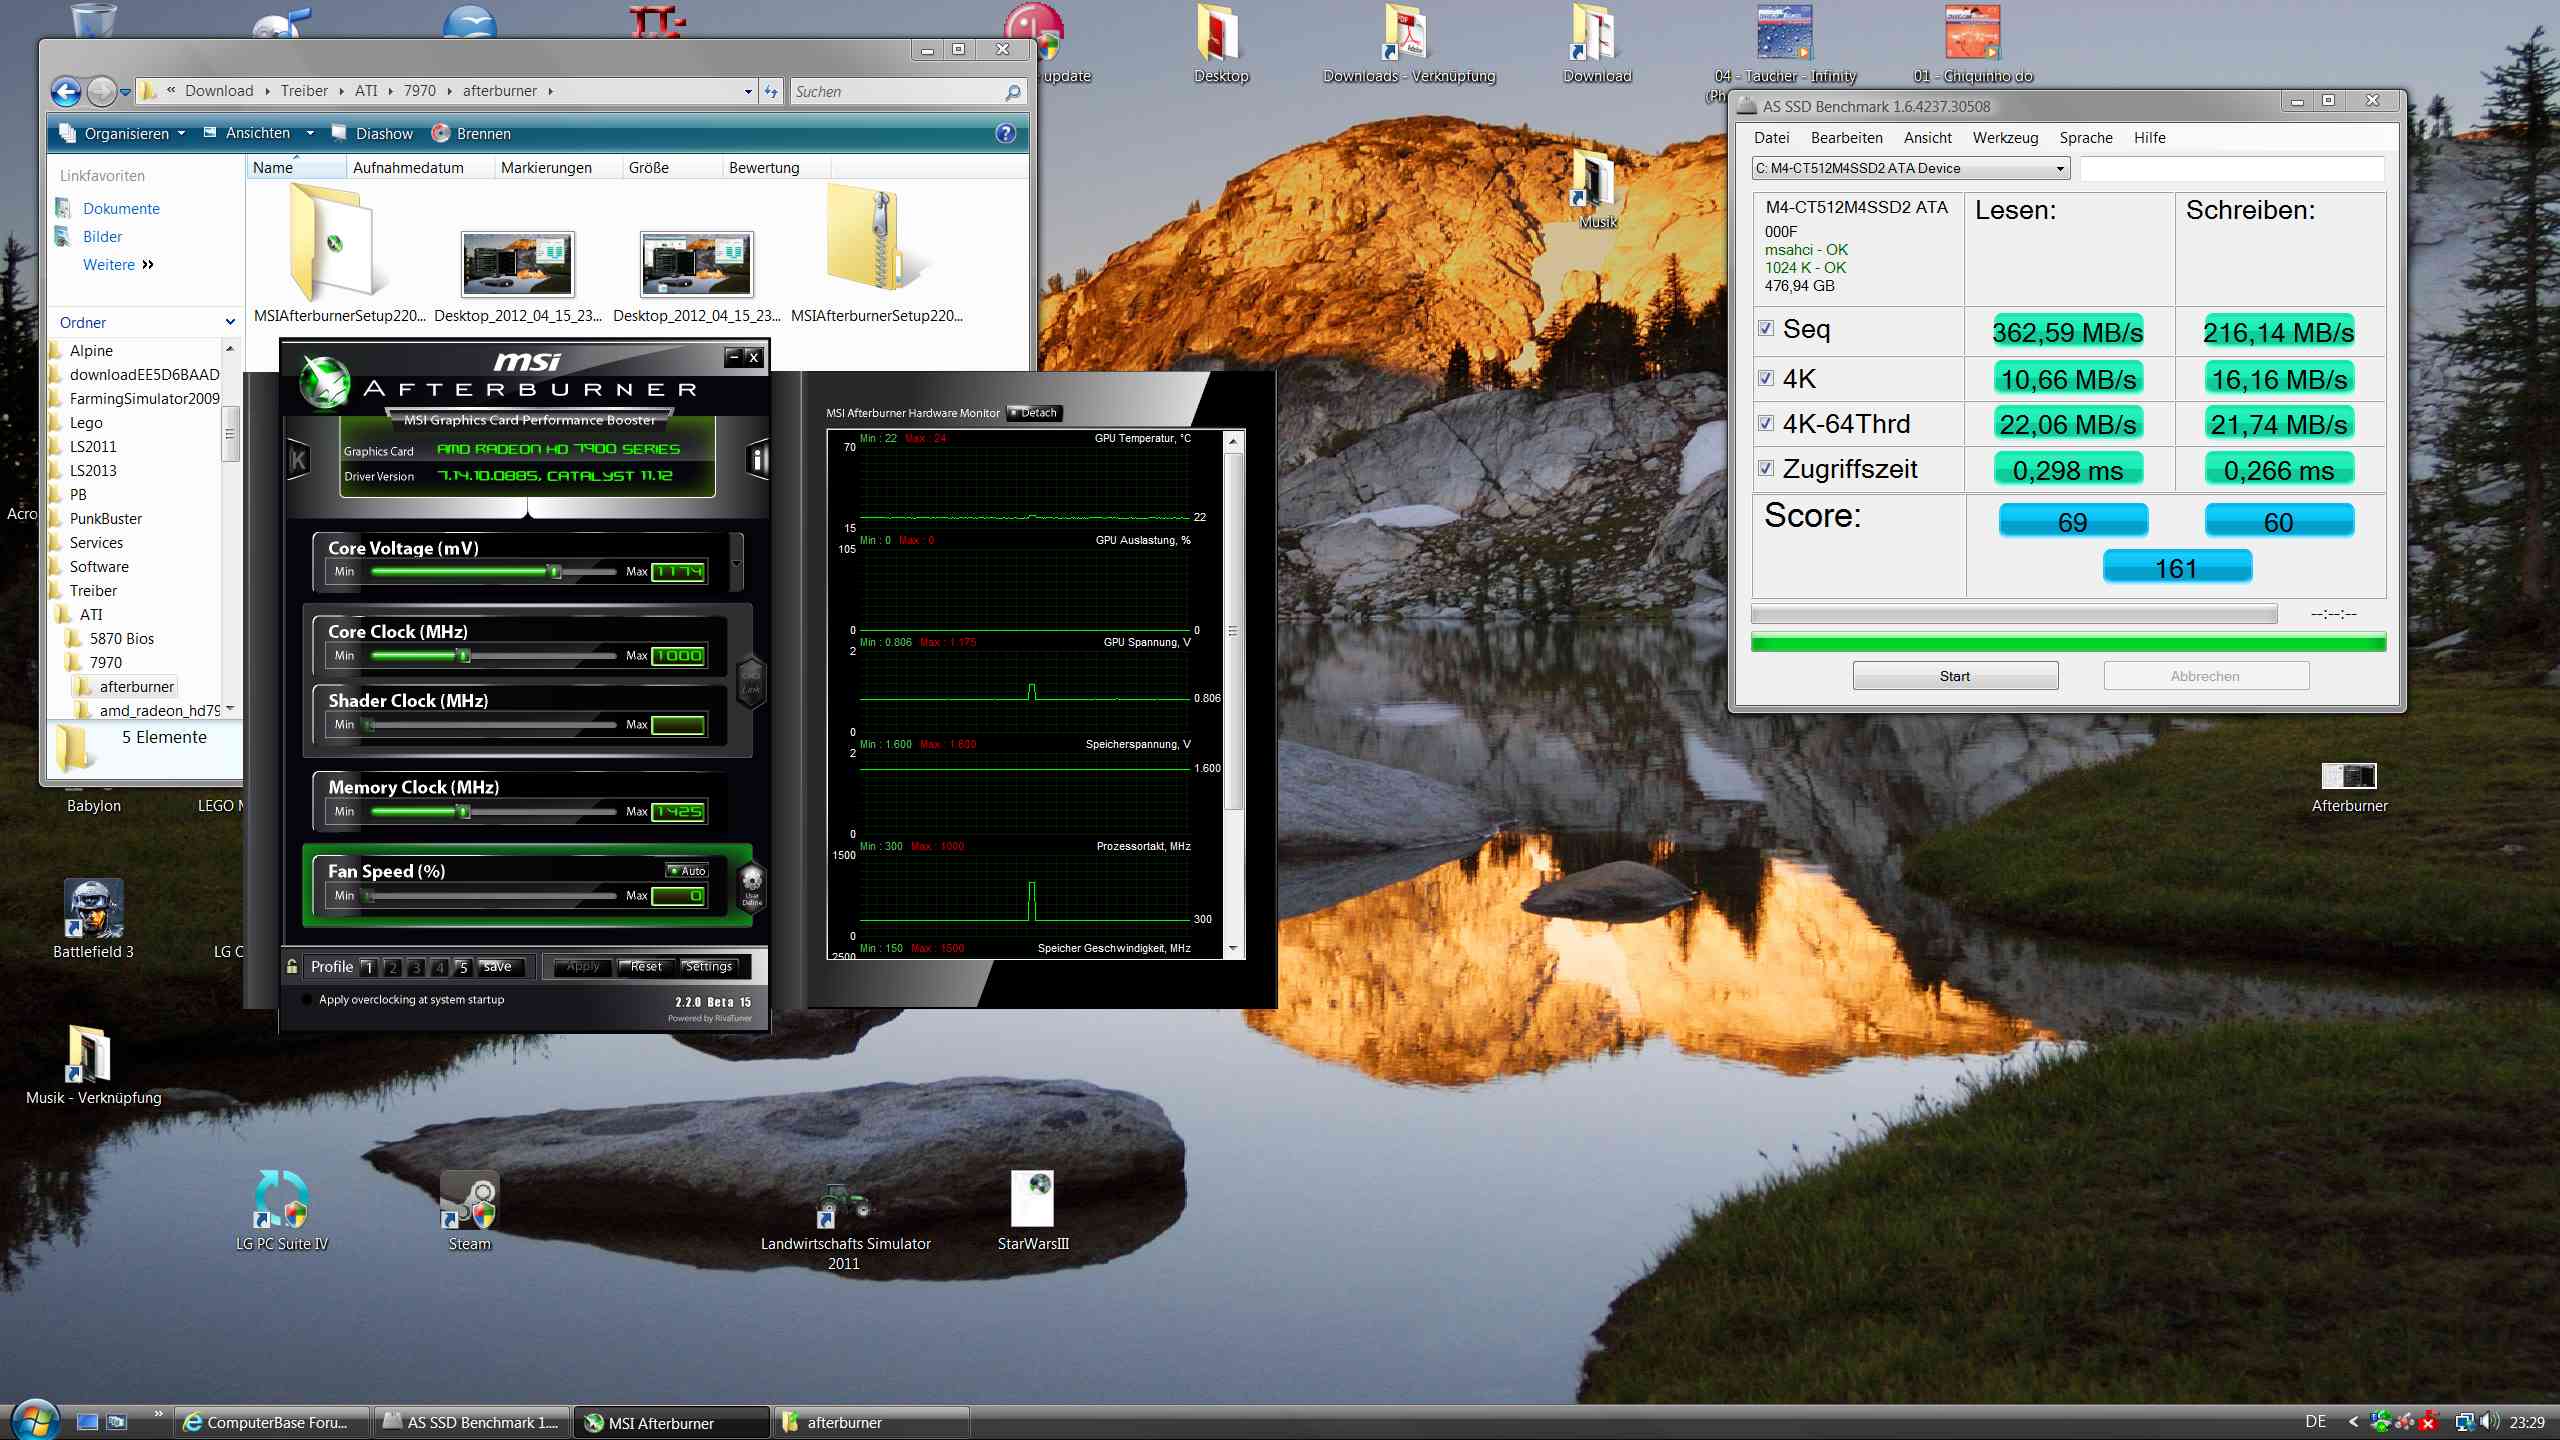This screenshot has width=2560, height=1440.
Task: Enable Apply overclocking at system startup
Action: click(306, 999)
